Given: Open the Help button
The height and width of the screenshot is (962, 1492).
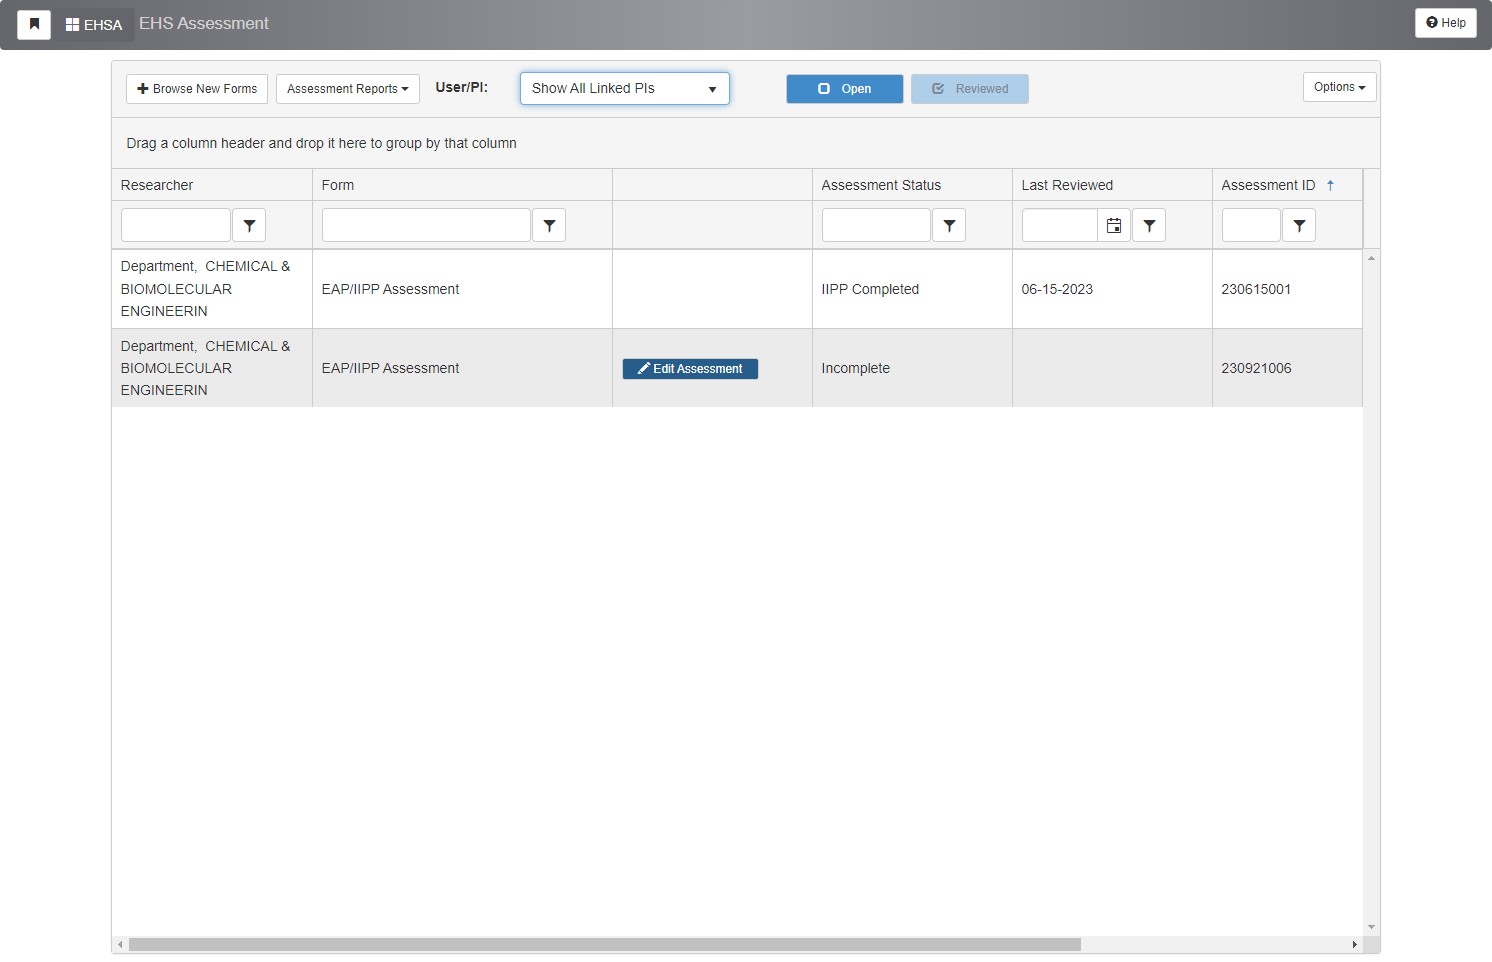Looking at the screenshot, I should [x=1446, y=23].
